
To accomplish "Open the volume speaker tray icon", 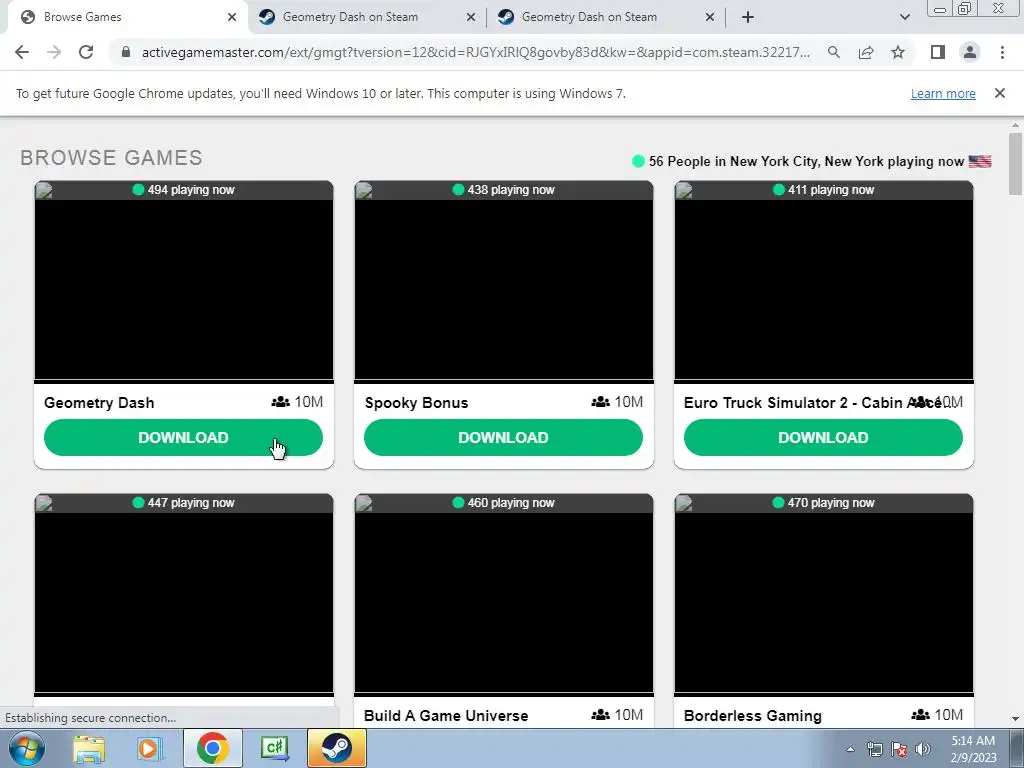I will click(x=923, y=749).
